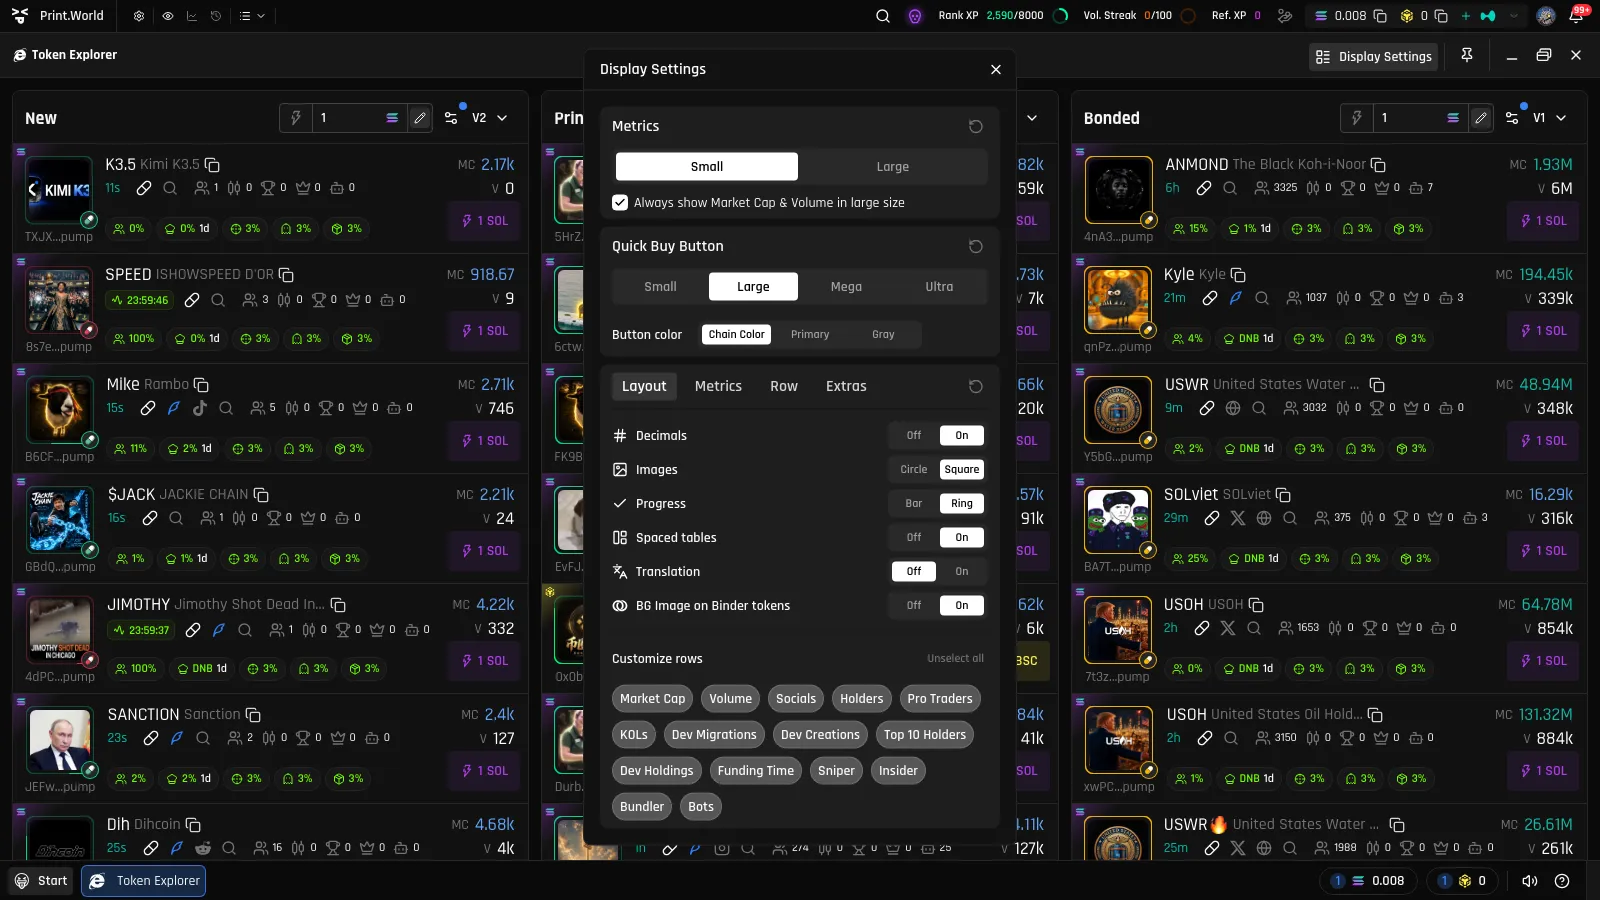Viewport: 1600px width, 900px height.
Task: Turn BG Image on Binder tokens off
Action: 914,605
